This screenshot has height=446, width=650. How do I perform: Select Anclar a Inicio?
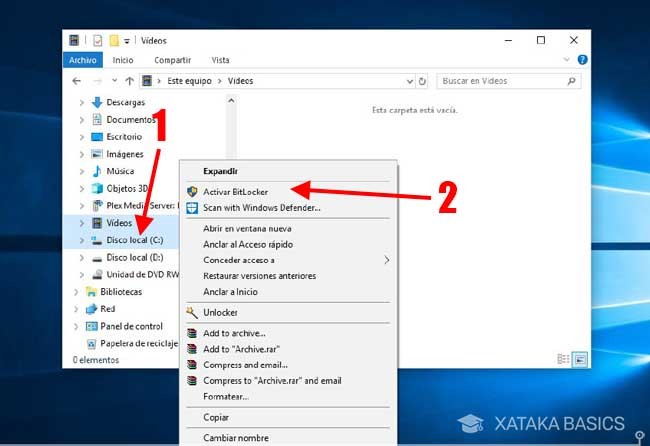289,292
